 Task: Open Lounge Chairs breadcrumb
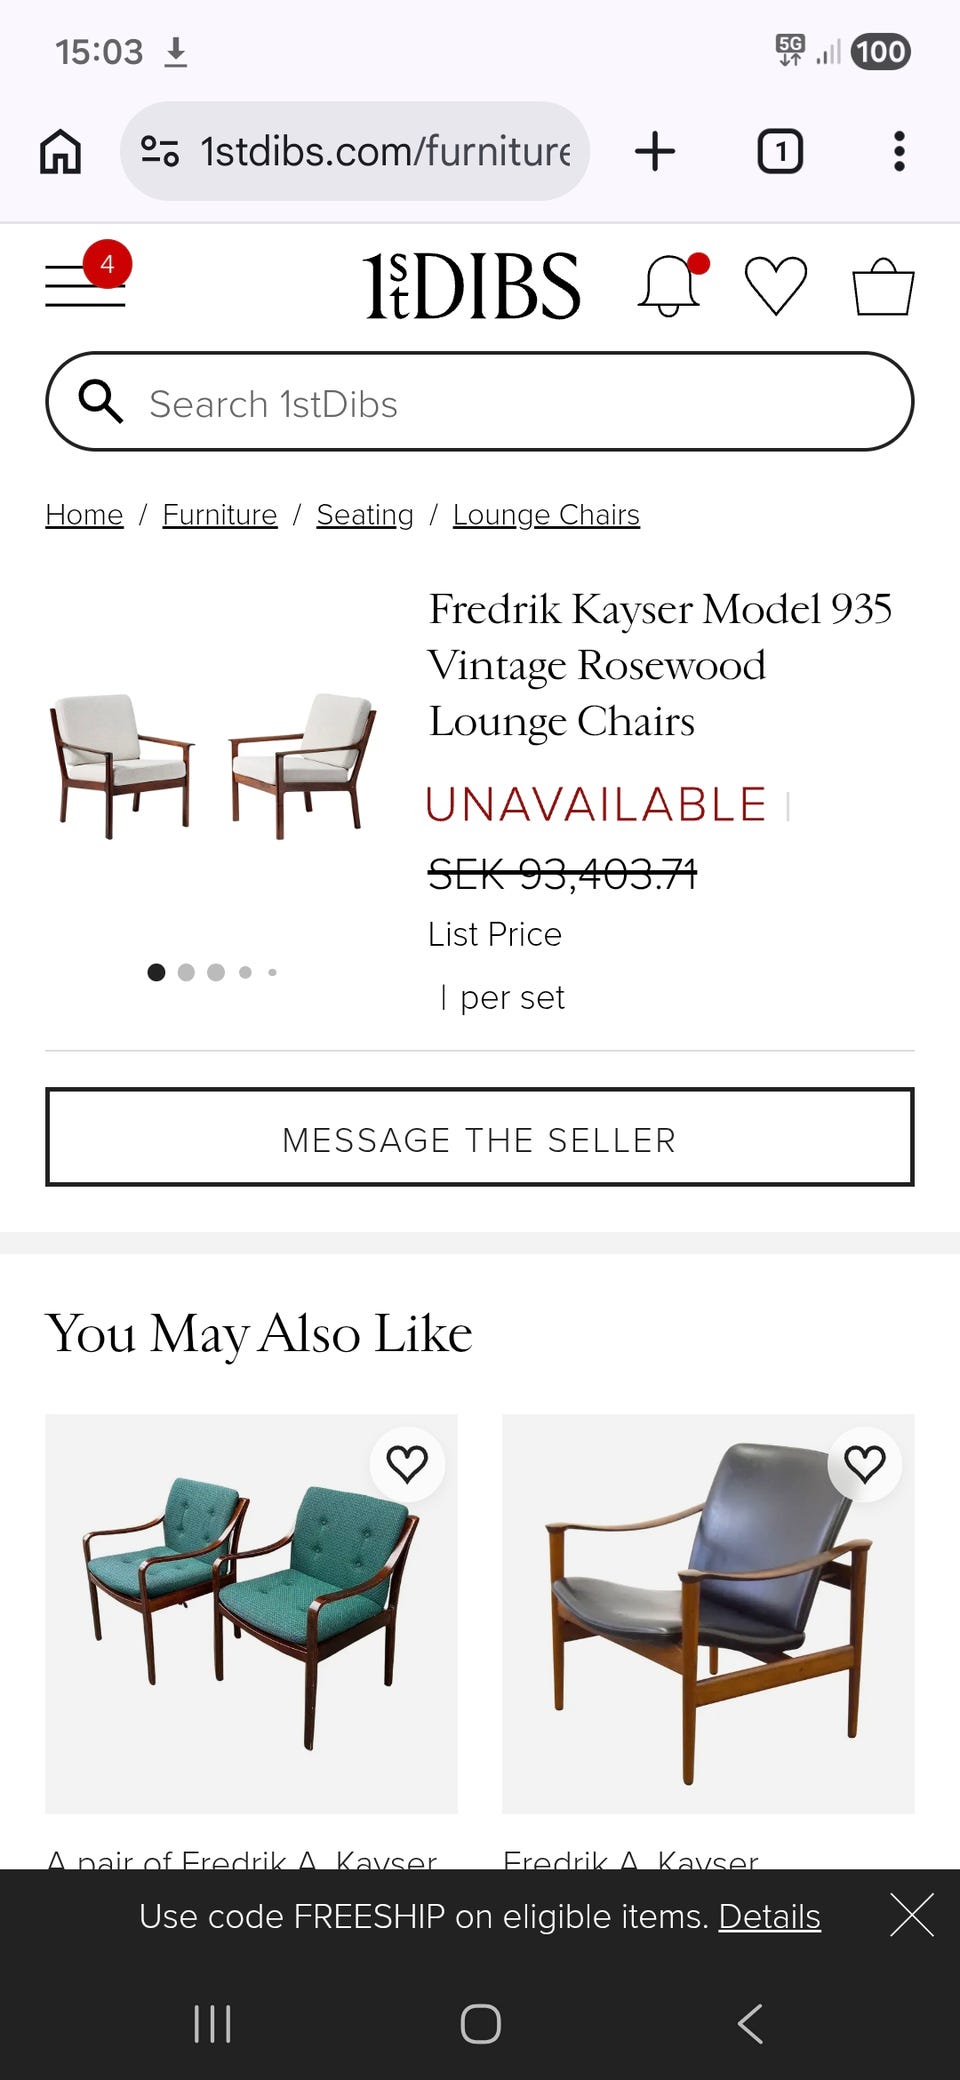(546, 515)
